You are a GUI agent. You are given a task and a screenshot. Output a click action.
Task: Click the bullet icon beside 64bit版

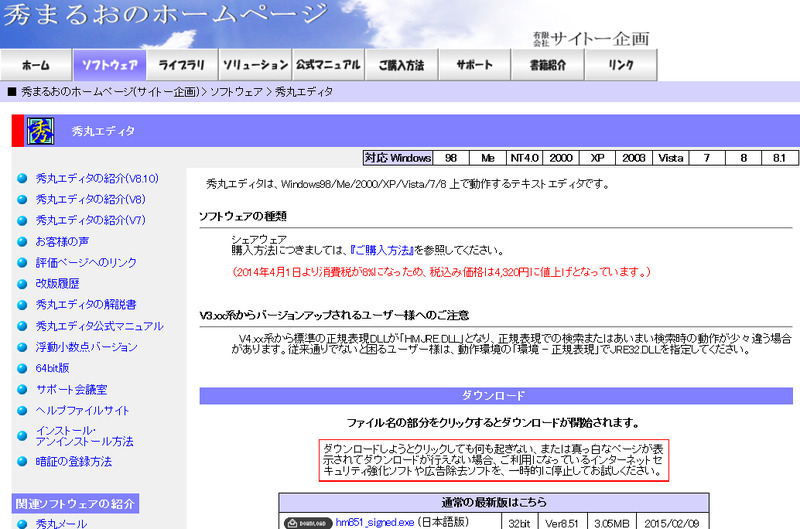22,367
